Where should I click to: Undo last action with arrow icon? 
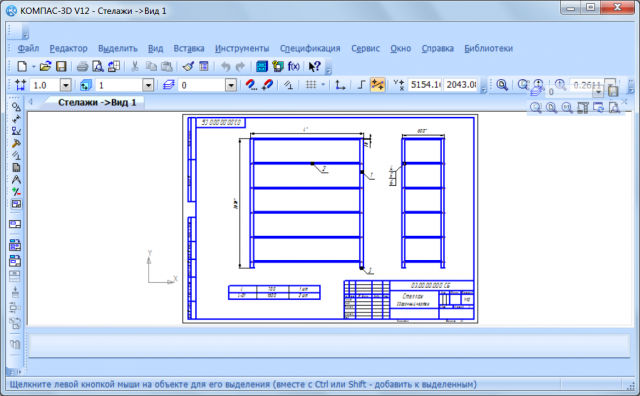click(x=225, y=66)
